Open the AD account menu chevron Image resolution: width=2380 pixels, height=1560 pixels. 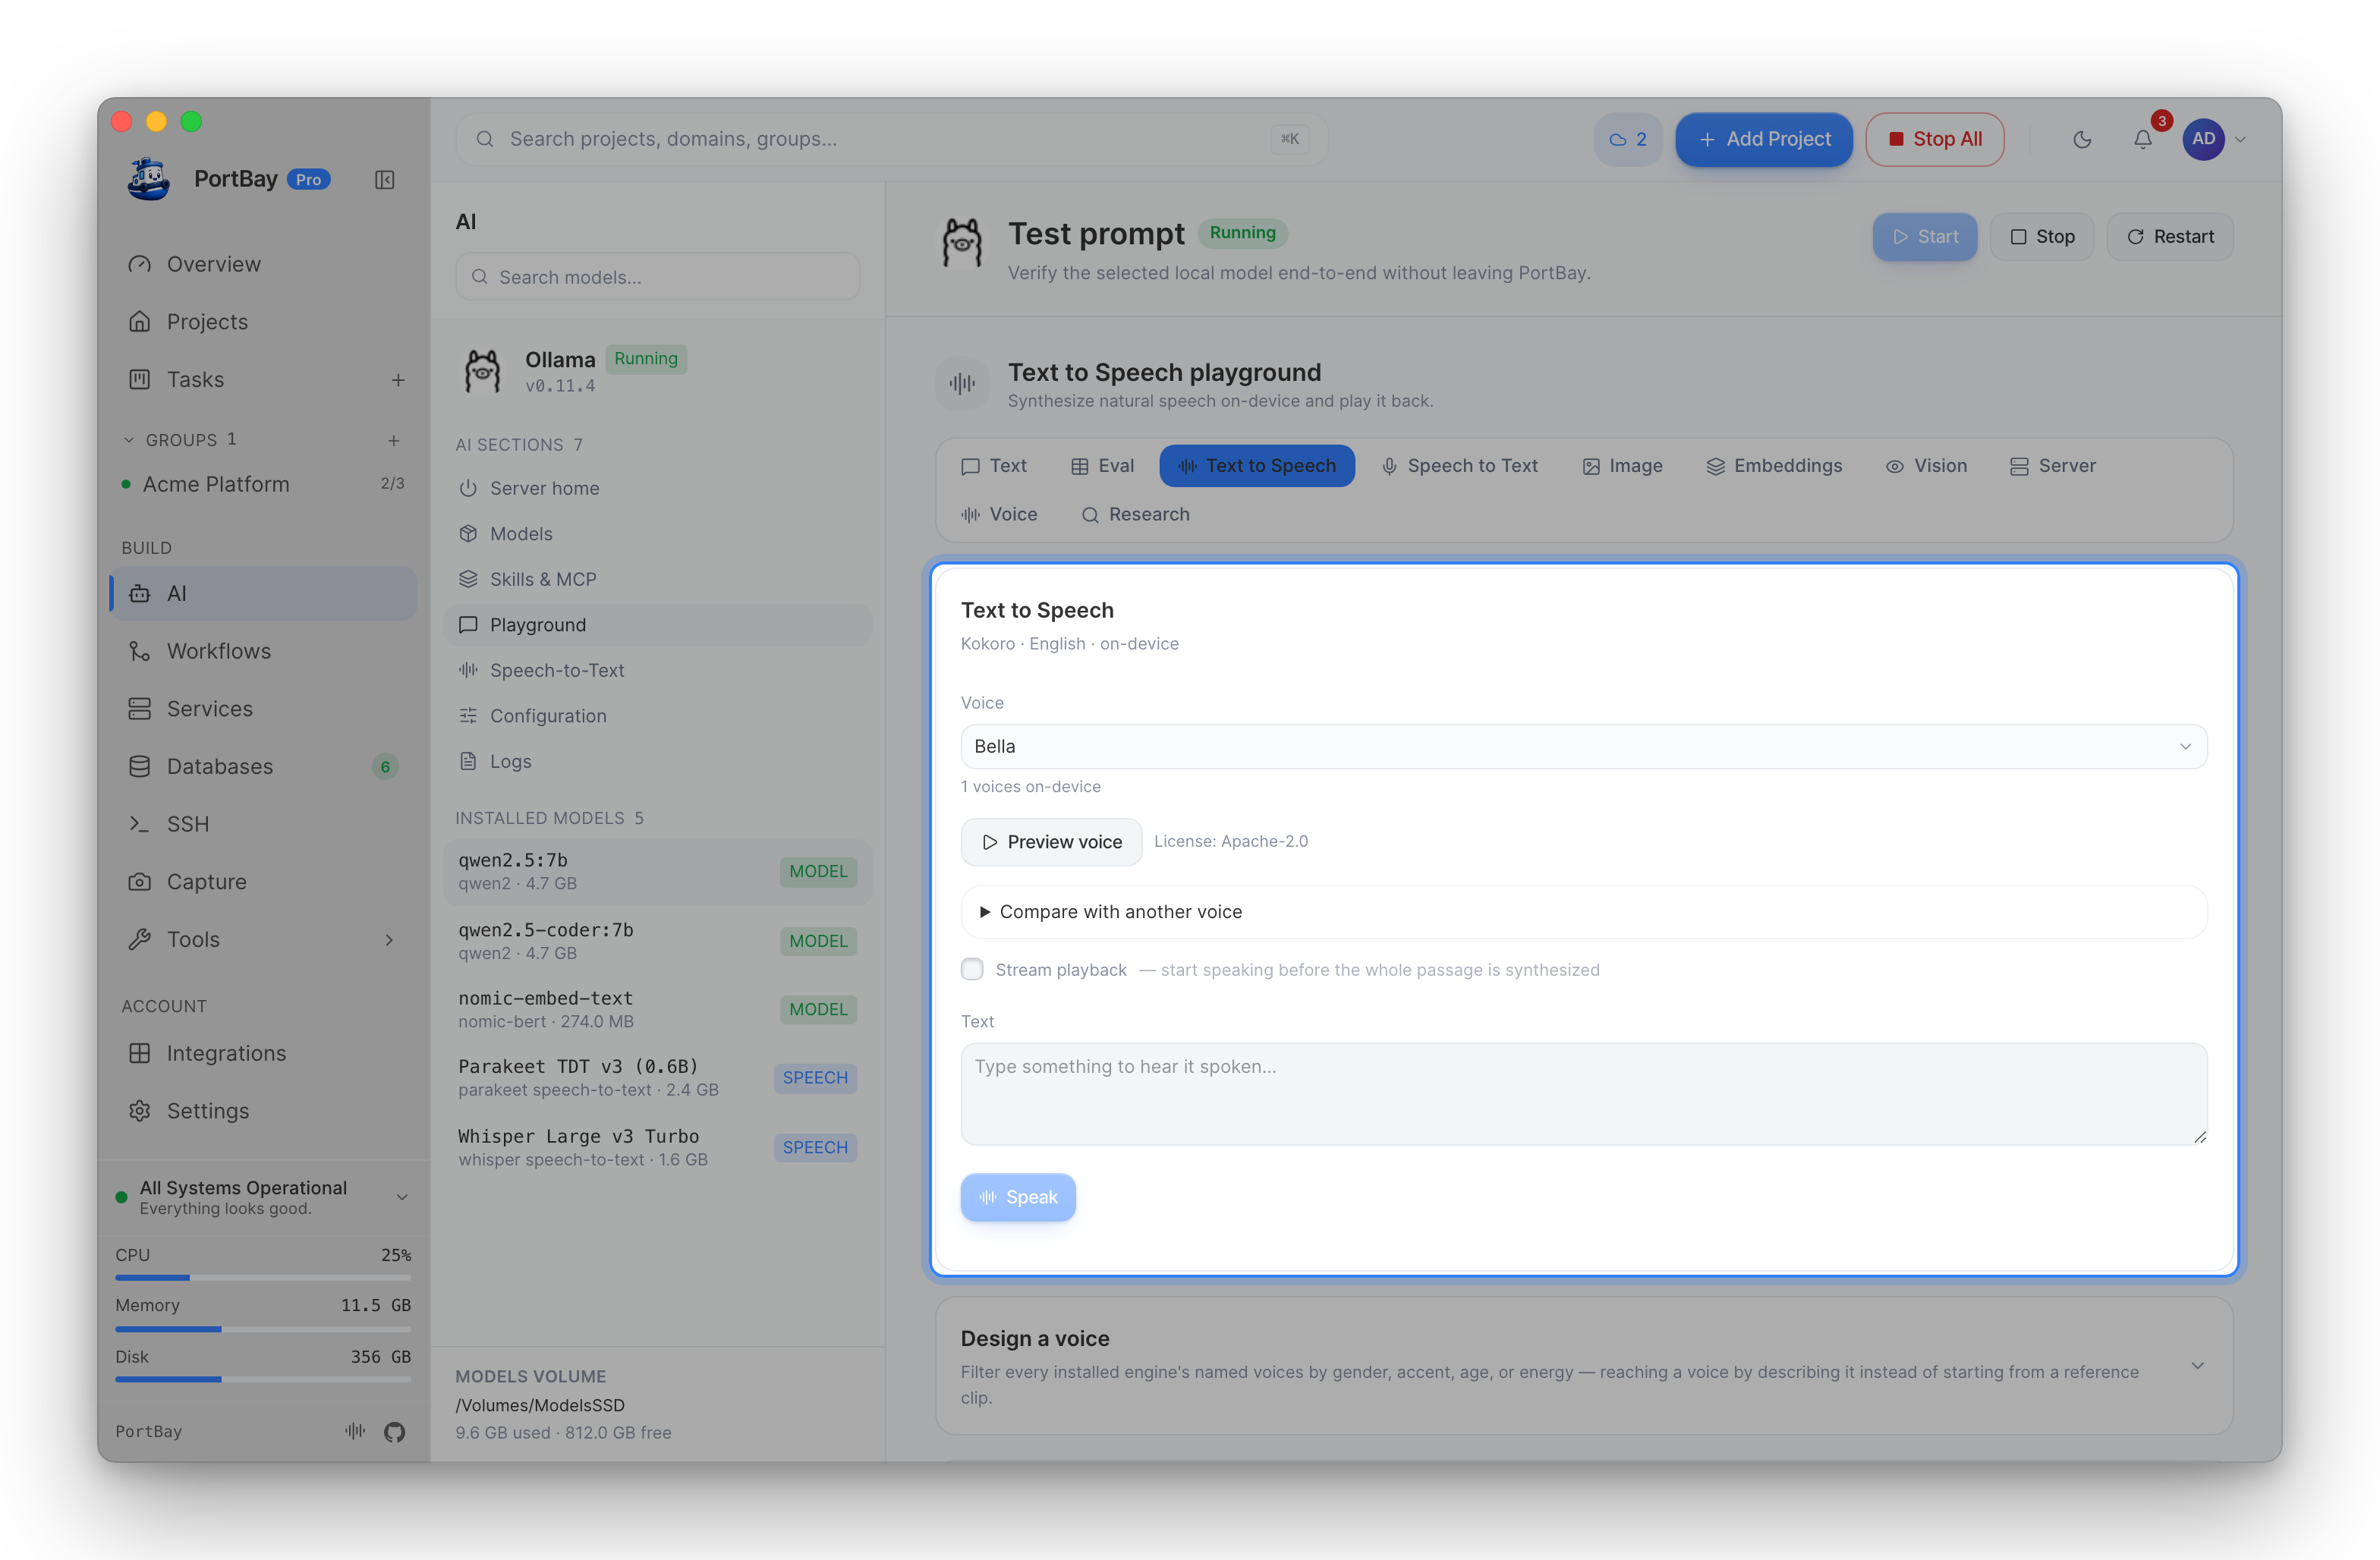click(x=2241, y=140)
